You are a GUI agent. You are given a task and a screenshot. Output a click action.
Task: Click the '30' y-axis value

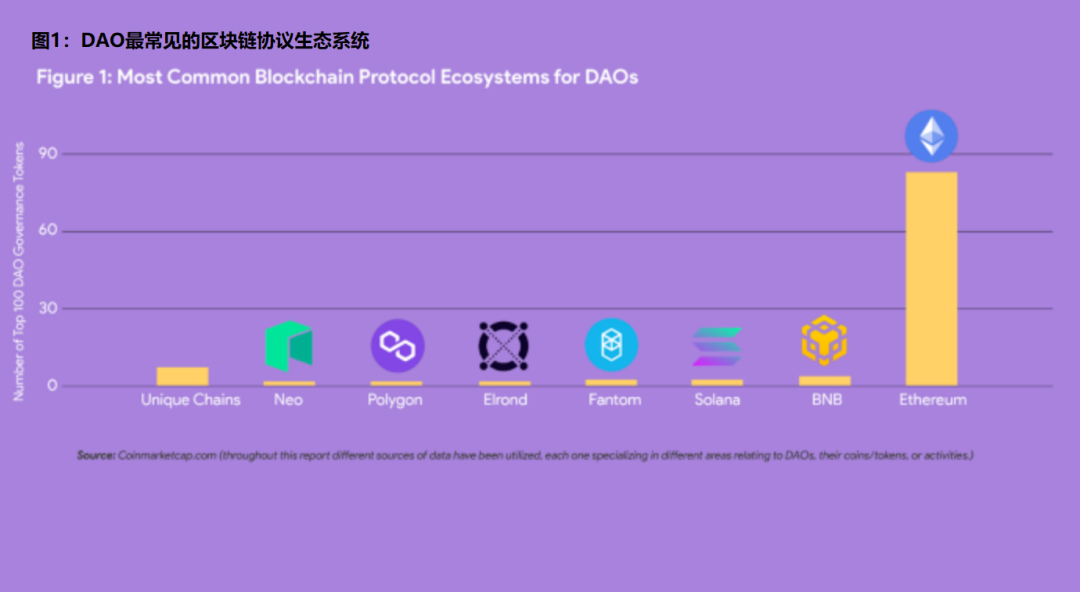(48, 307)
